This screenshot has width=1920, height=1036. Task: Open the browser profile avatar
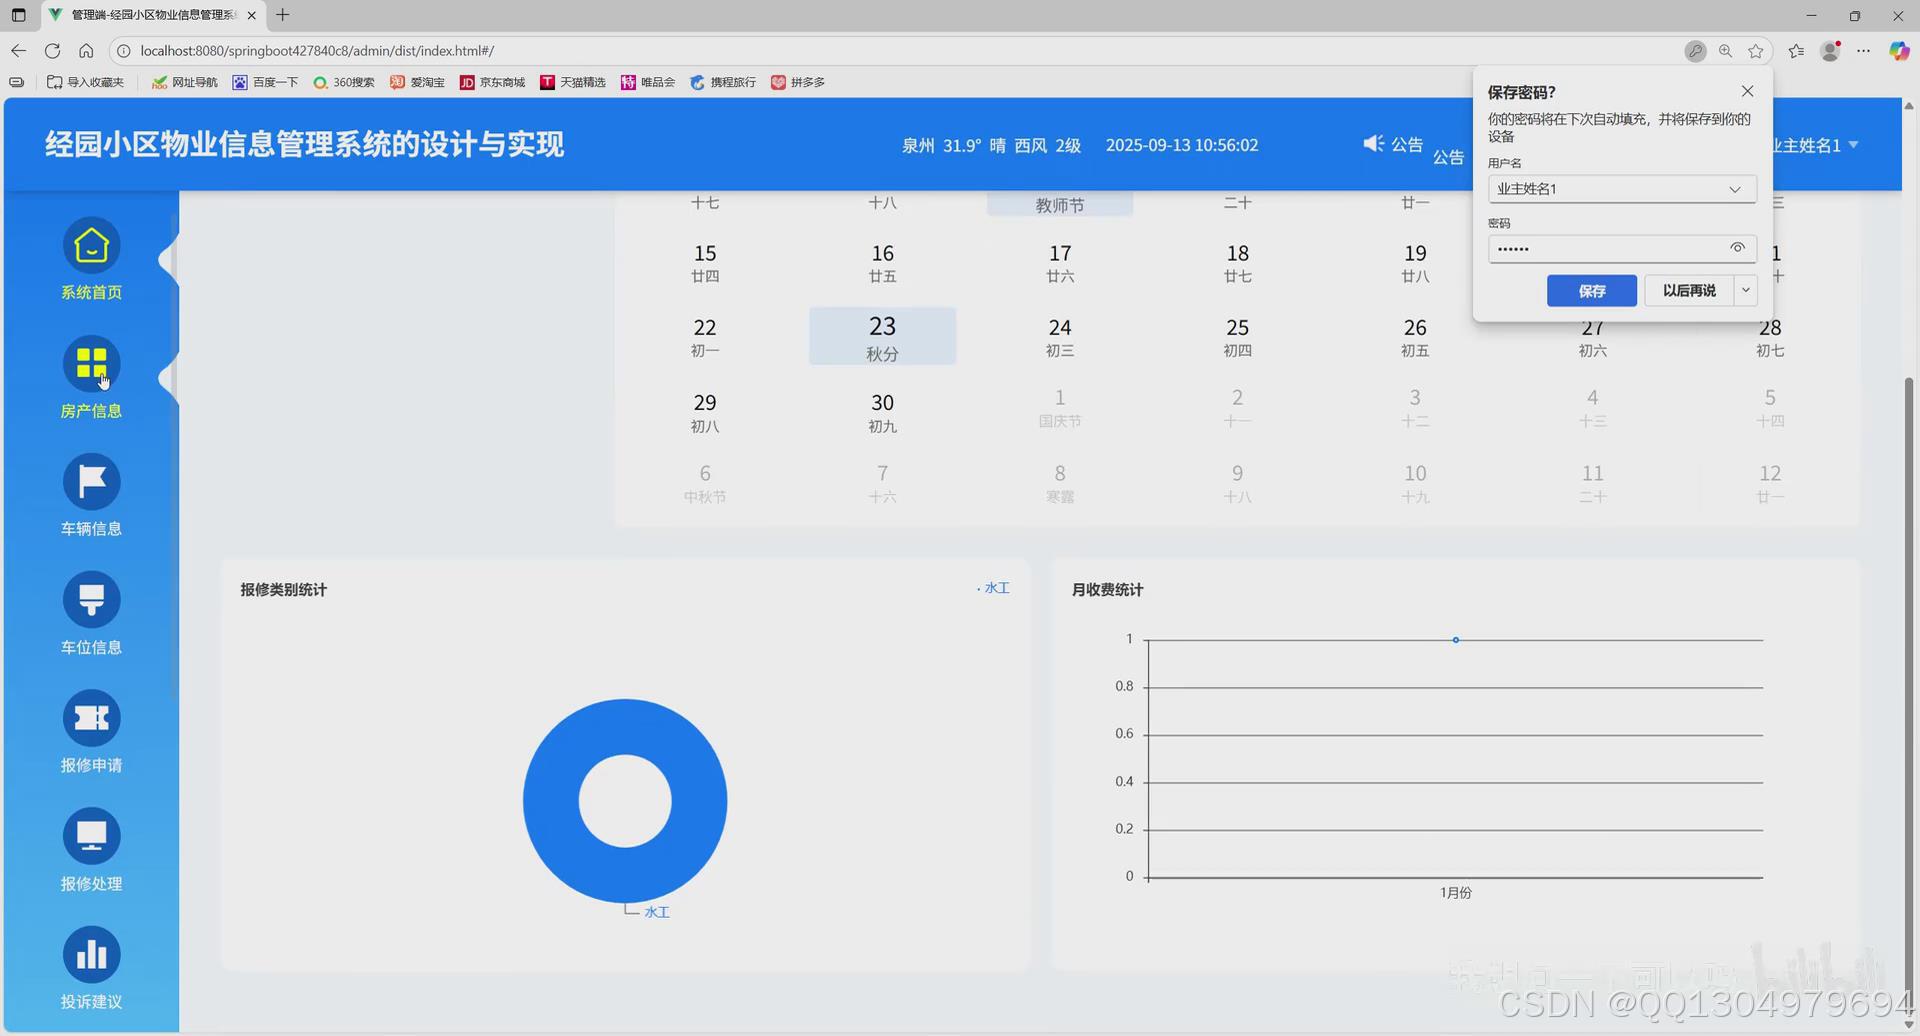point(1830,51)
